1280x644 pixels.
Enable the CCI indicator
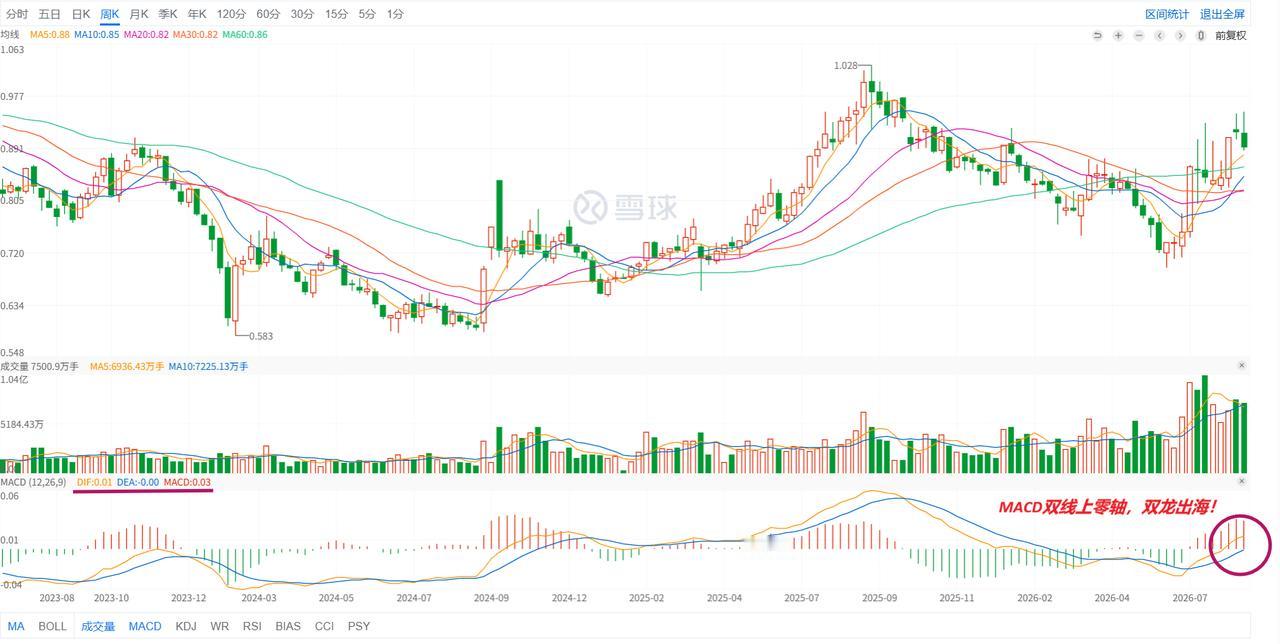(x=324, y=627)
